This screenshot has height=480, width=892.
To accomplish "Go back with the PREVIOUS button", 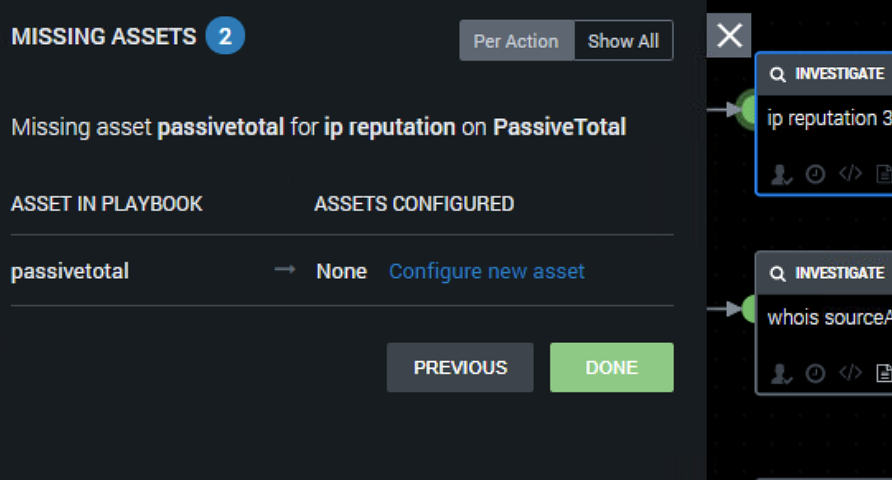I will pyautogui.click(x=460, y=367).
